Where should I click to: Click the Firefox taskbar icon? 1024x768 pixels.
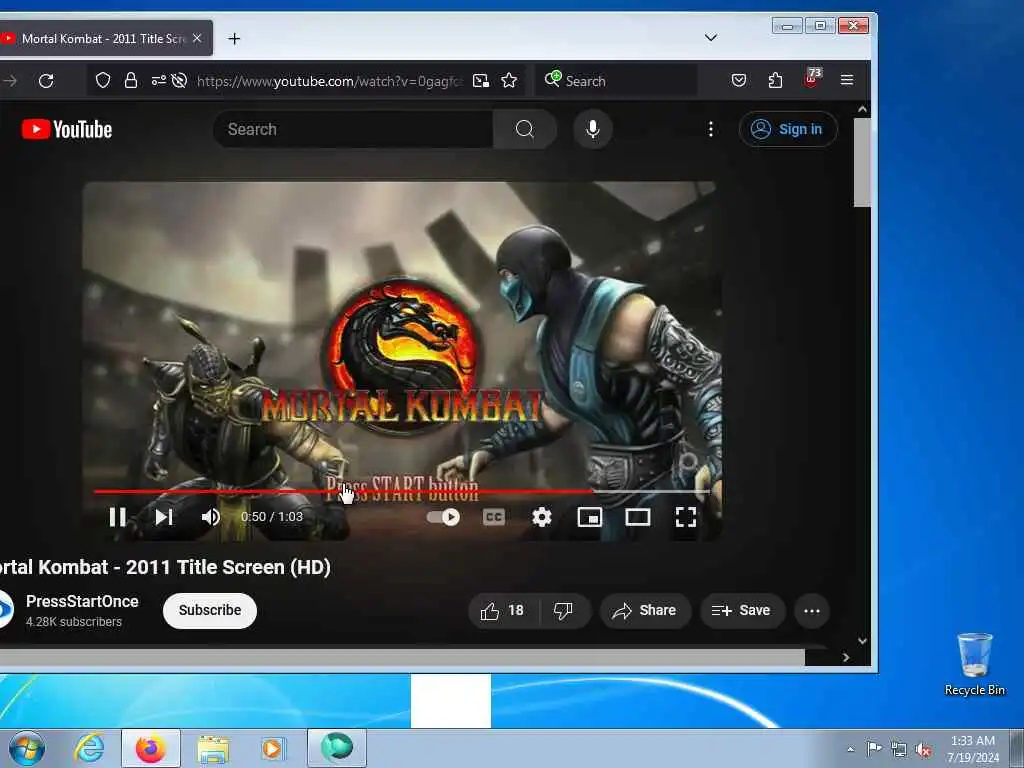pos(151,748)
